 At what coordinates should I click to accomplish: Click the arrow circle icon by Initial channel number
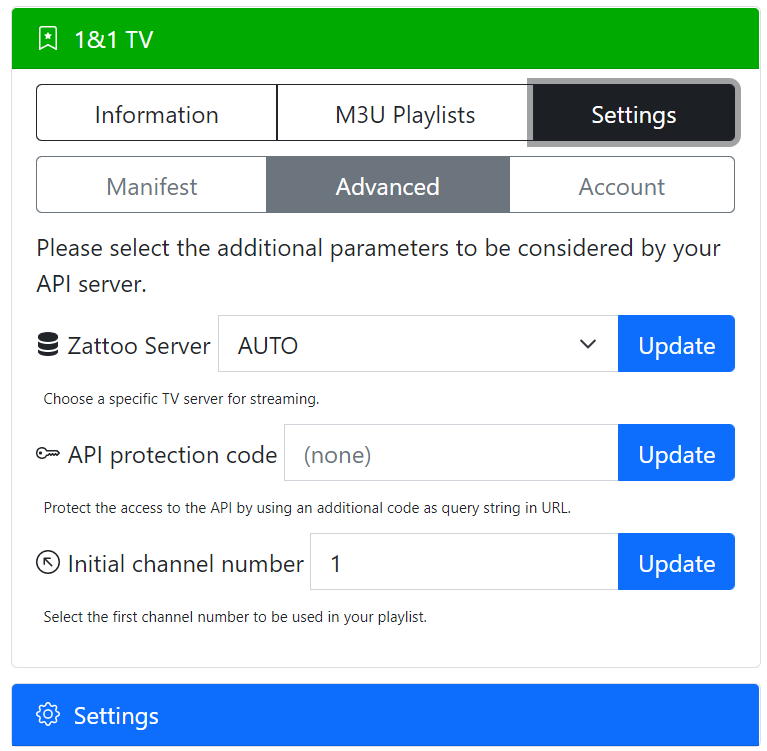click(48, 563)
